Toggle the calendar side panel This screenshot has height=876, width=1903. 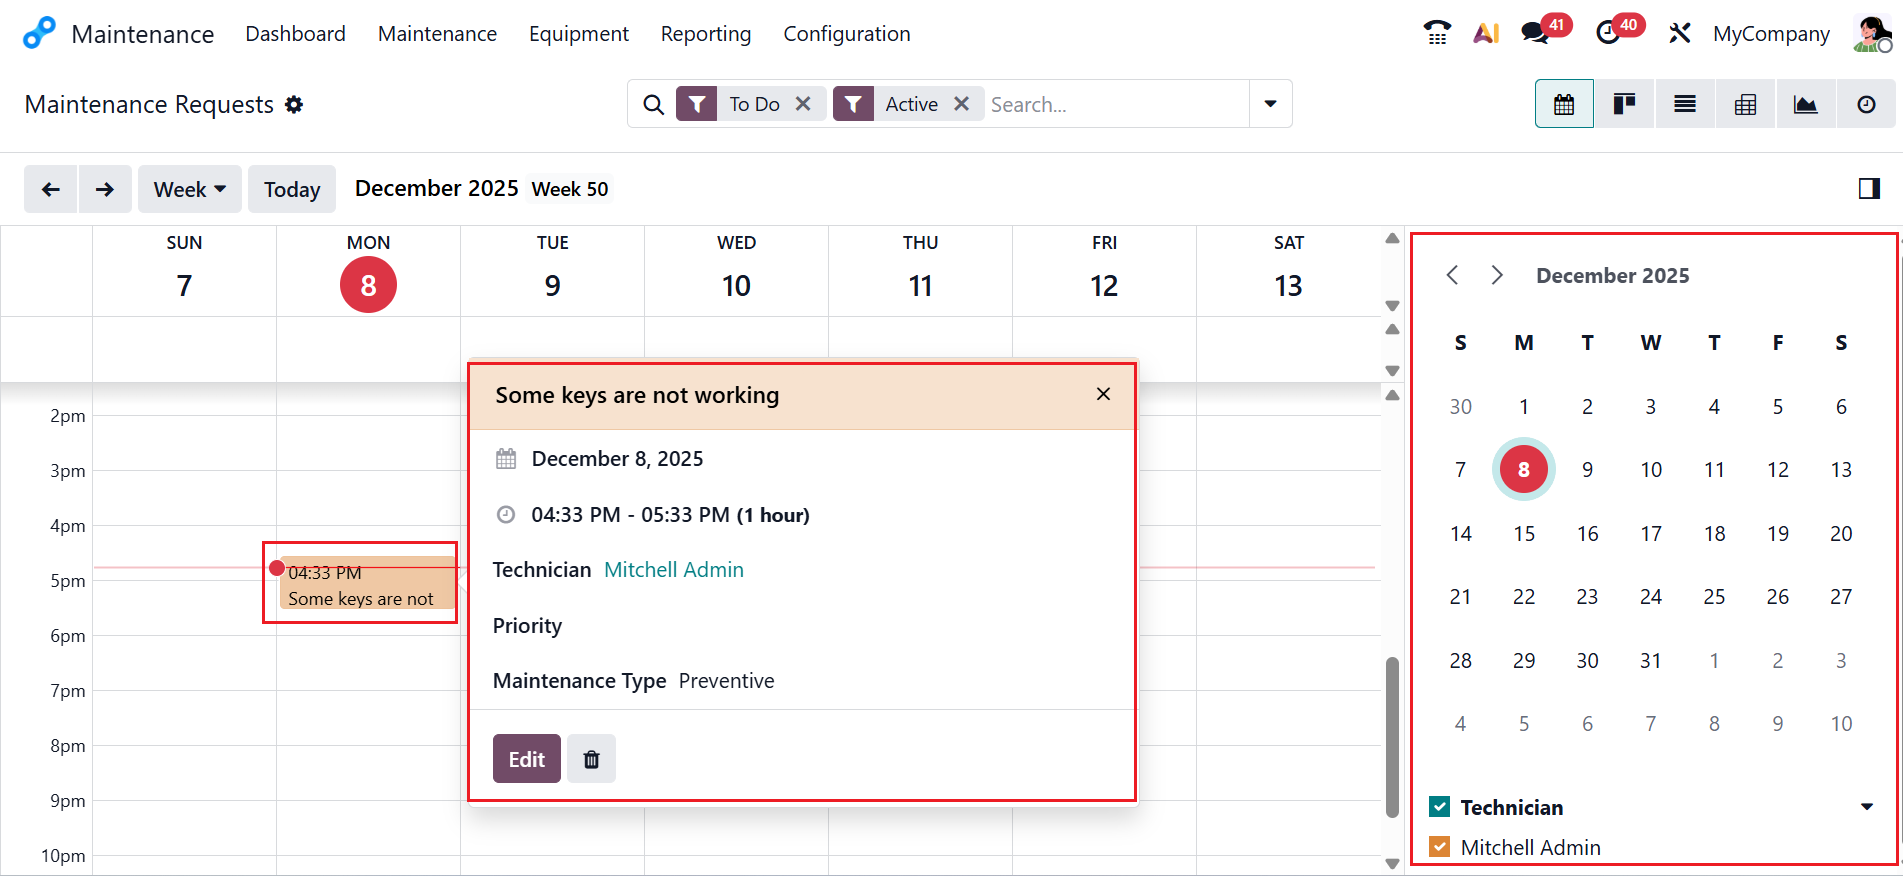[1869, 189]
